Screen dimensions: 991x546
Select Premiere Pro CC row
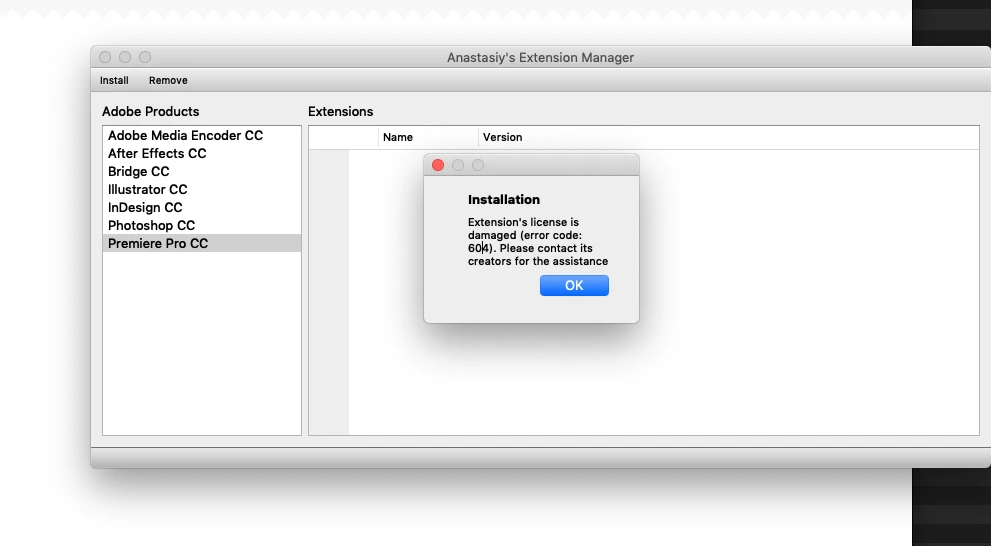tap(202, 243)
